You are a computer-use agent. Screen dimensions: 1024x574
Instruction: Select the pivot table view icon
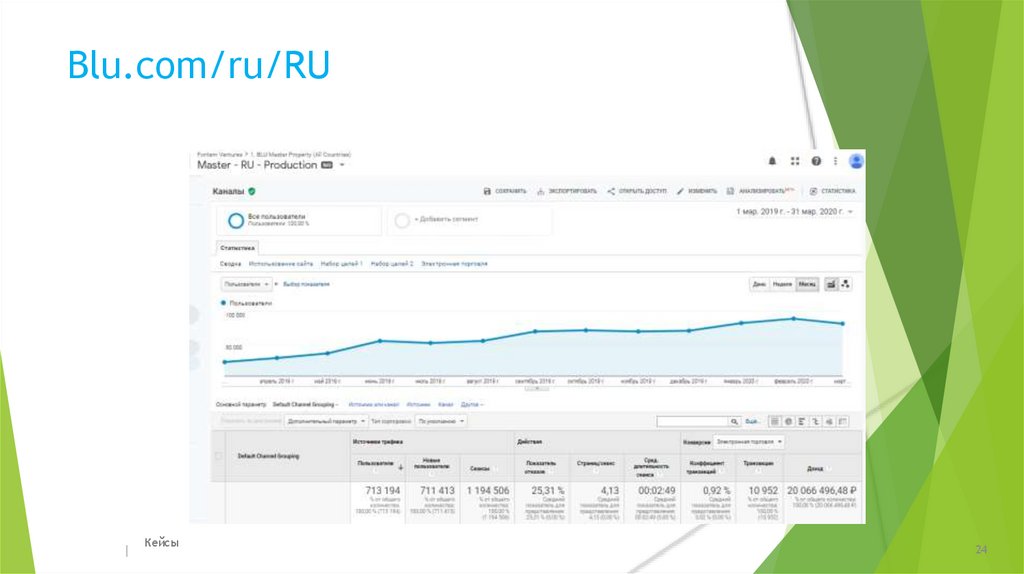(x=843, y=422)
